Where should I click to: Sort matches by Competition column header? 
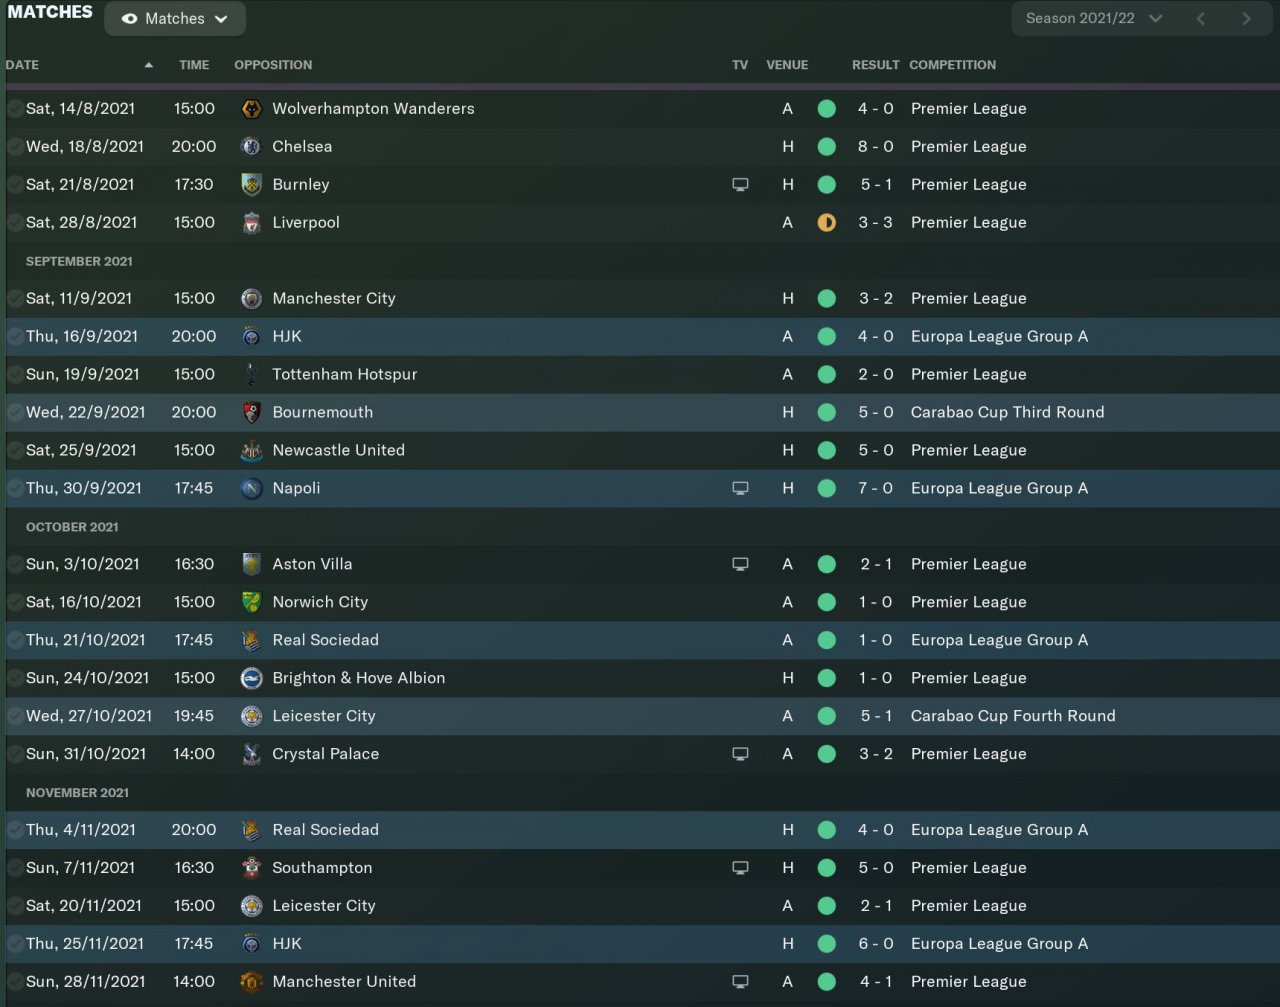tap(952, 65)
